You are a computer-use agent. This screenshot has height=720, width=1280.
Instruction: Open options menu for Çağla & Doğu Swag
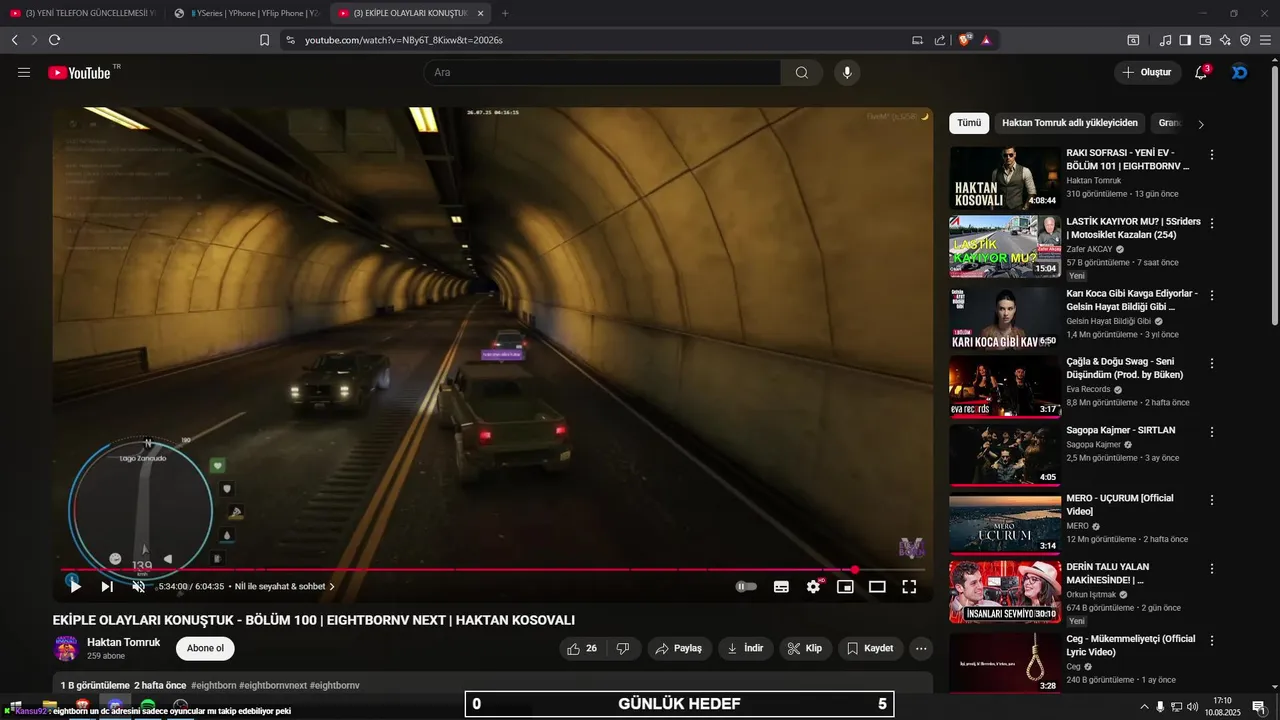[1212, 364]
